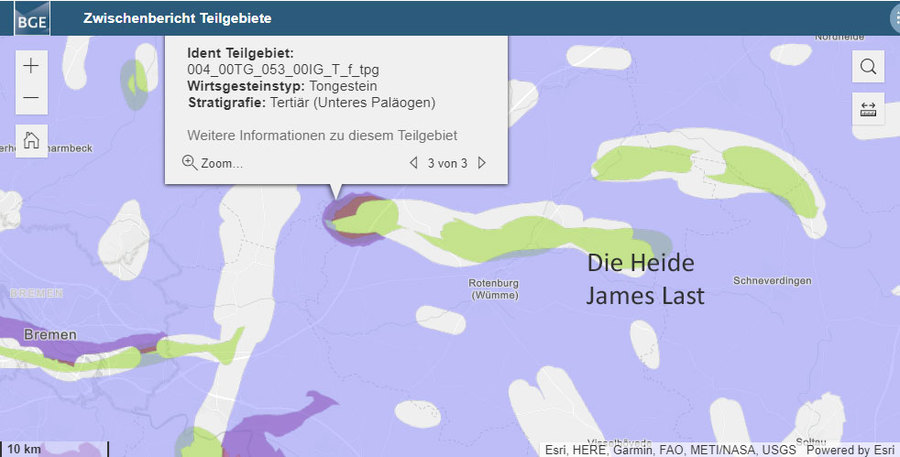Image resolution: width=900 pixels, height=457 pixels.
Task: Click the '3 von 3' feature counter
Action: pyautogui.click(x=447, y=163)
